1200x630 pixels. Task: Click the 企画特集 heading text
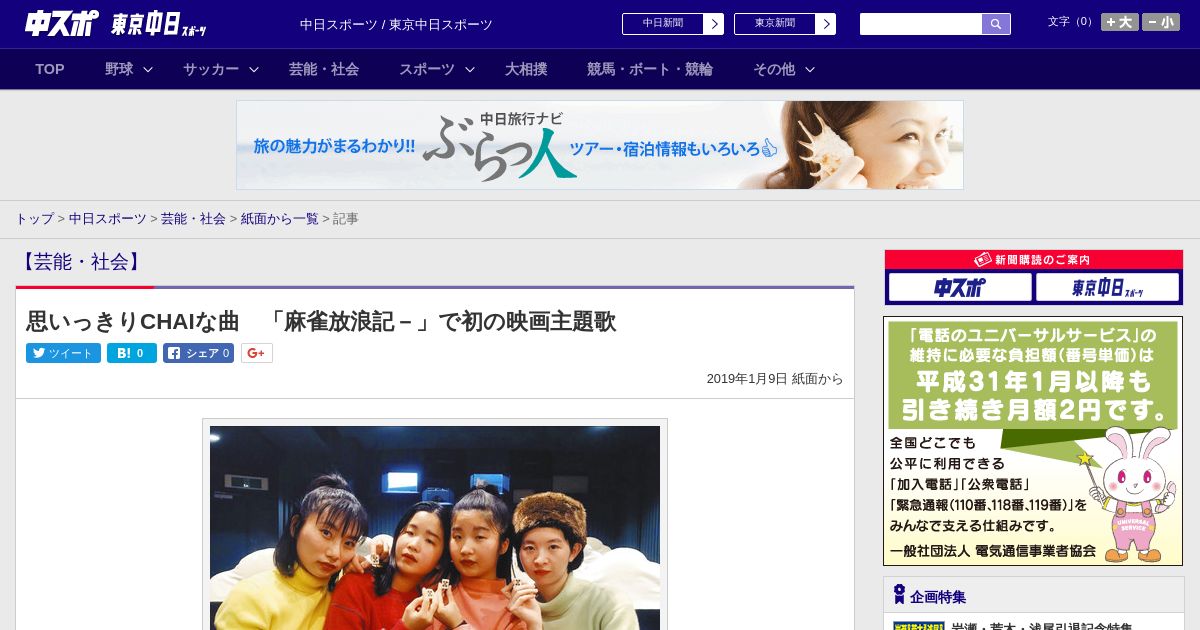[938, 597]
